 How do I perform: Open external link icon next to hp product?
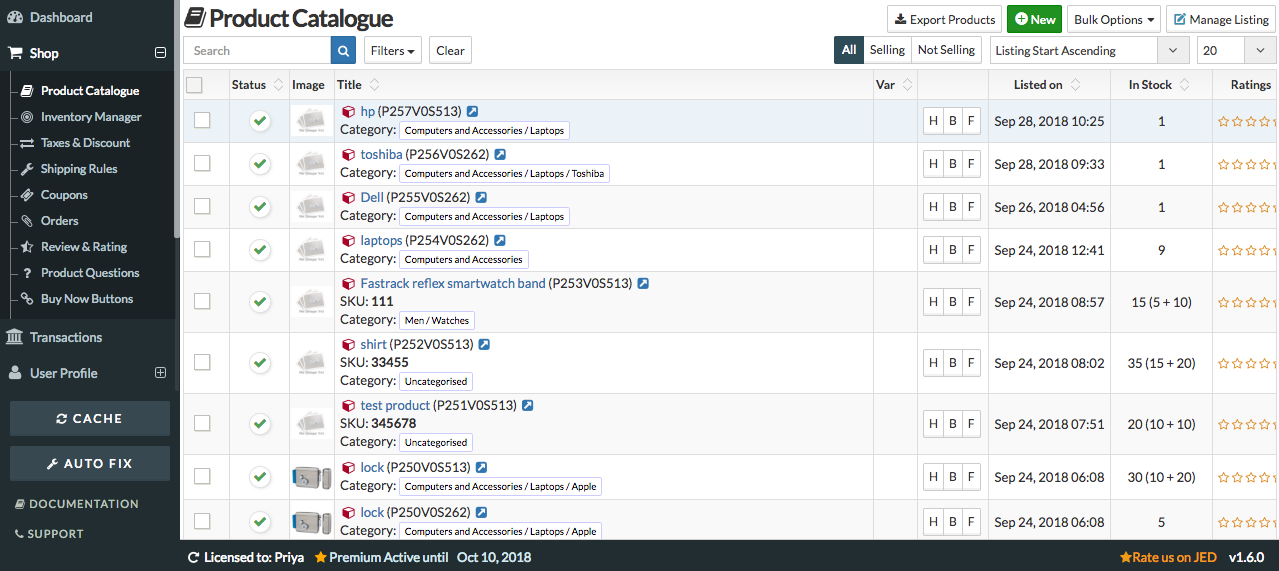(x=473, y=112)
